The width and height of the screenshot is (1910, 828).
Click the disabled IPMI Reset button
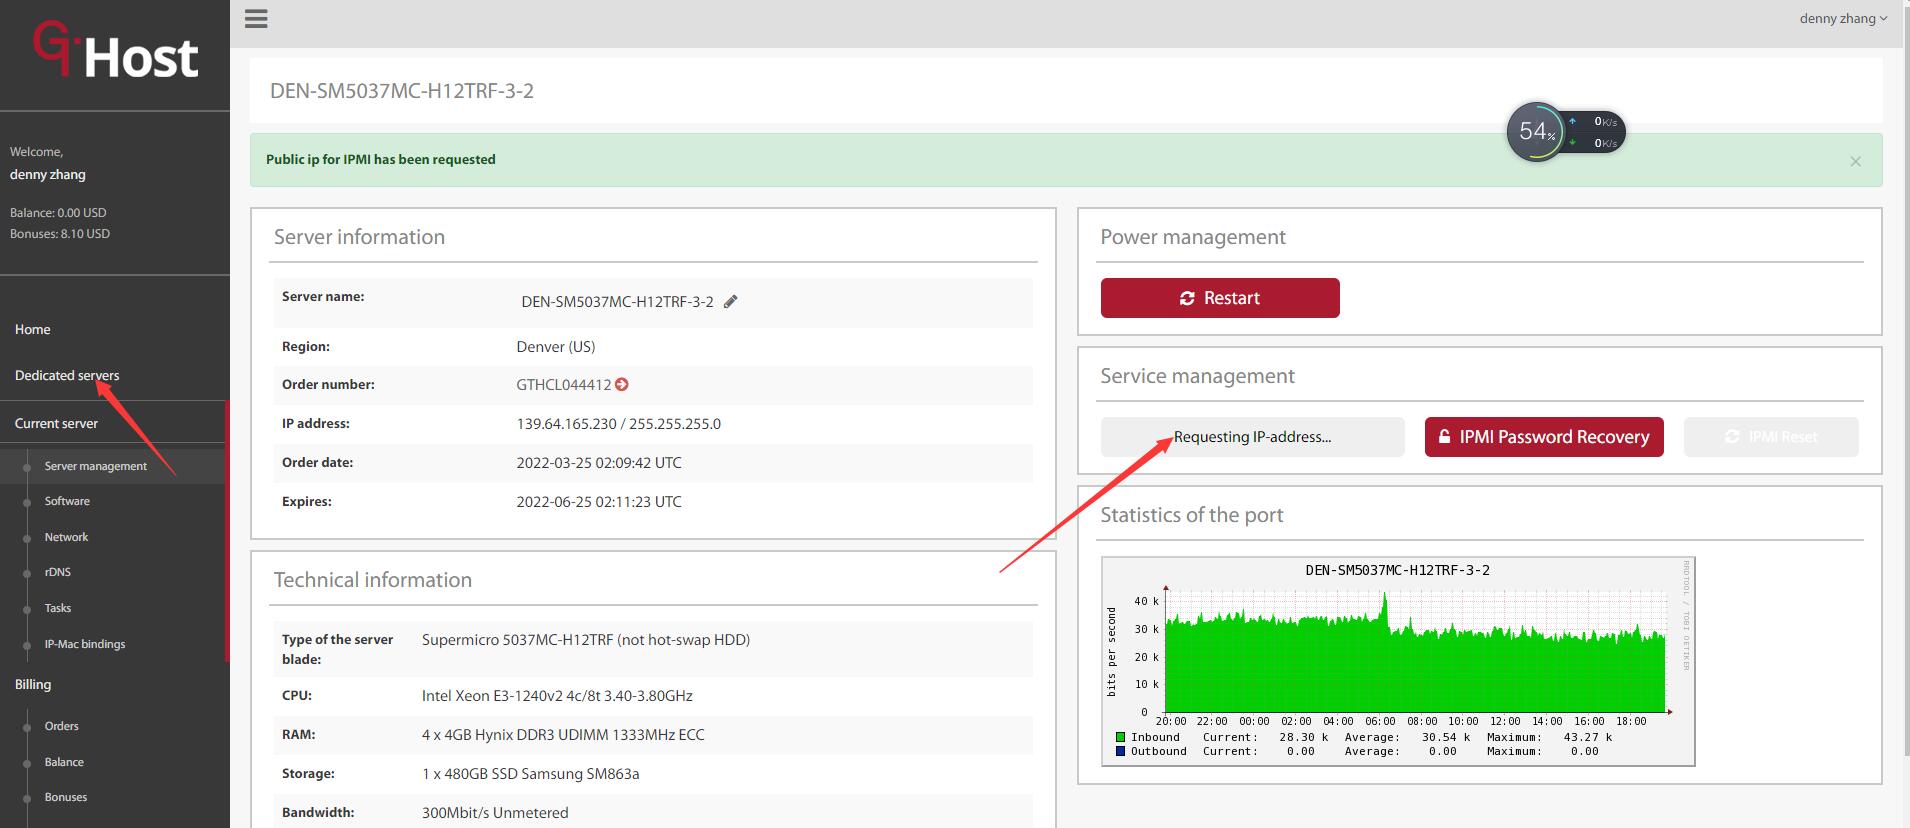tap(1770, 437)
